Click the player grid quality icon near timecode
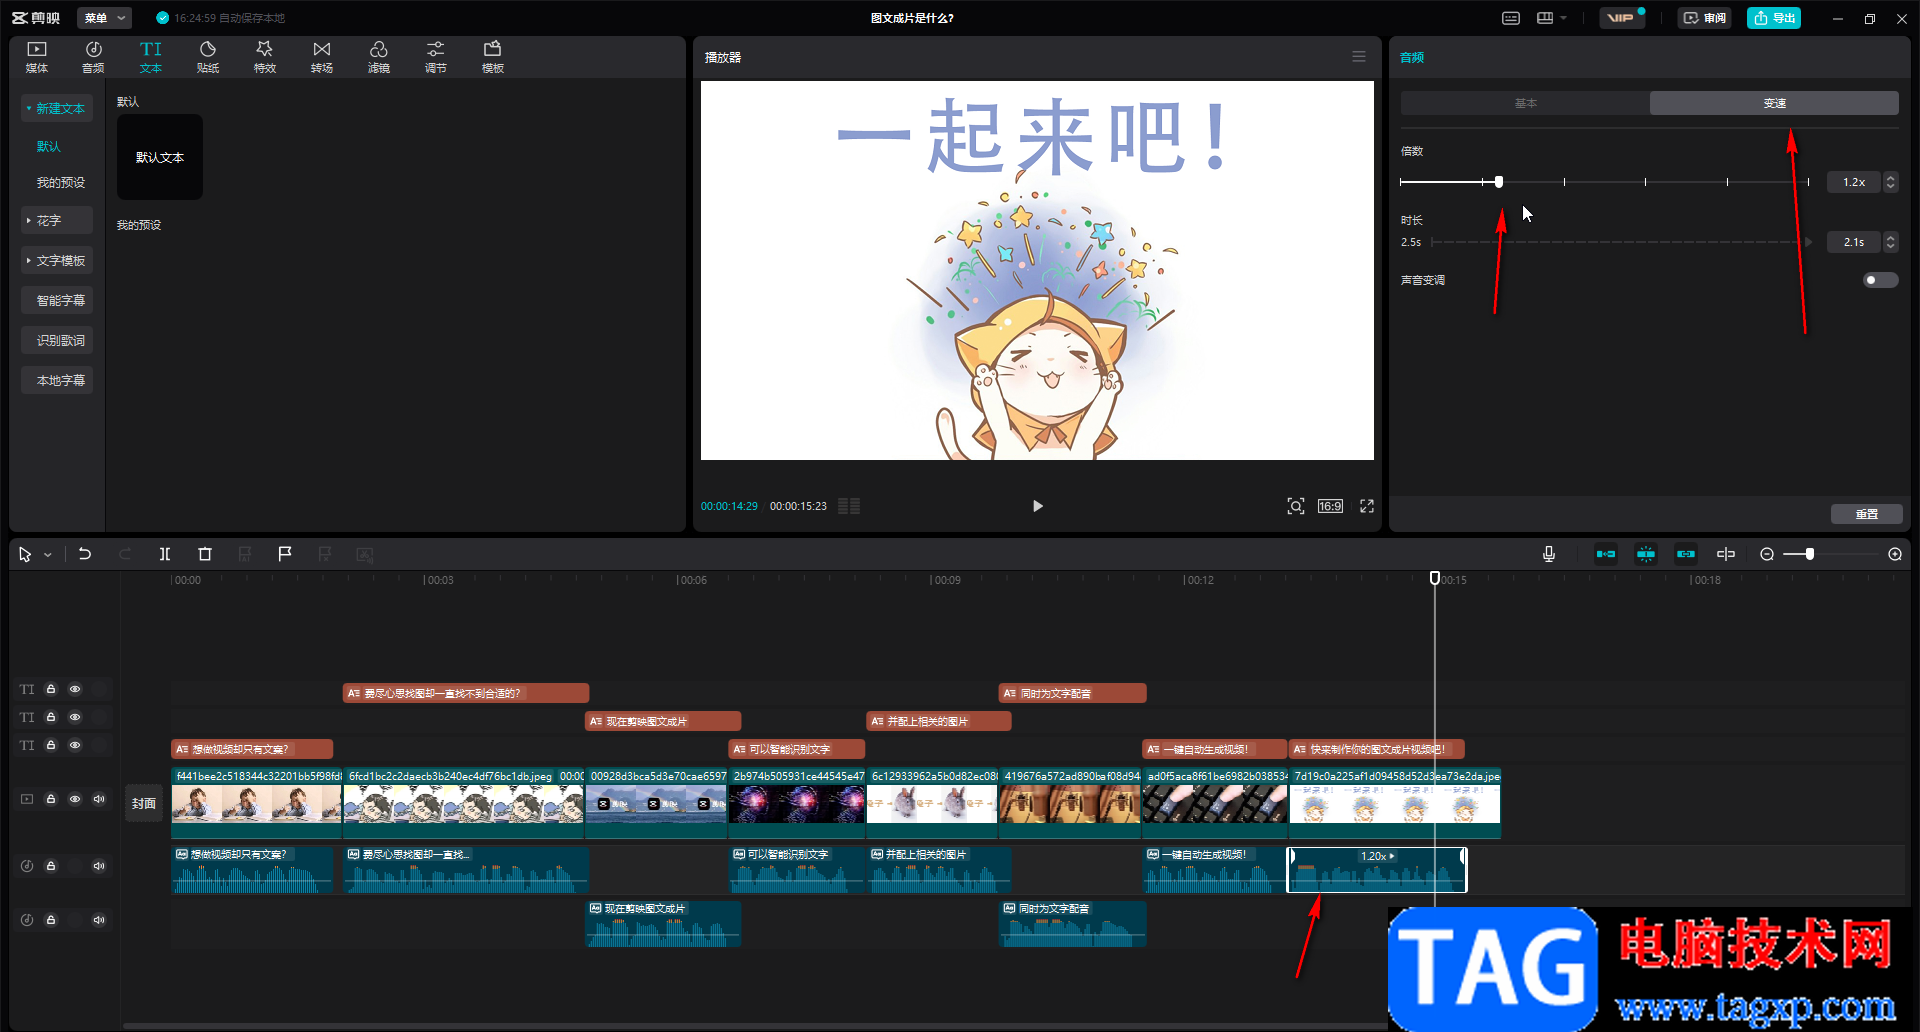The image size is (1920, 1032). click(849, 506)
